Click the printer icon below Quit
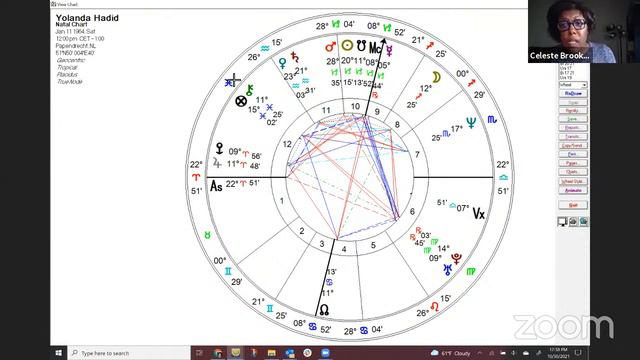 (573, 221)
